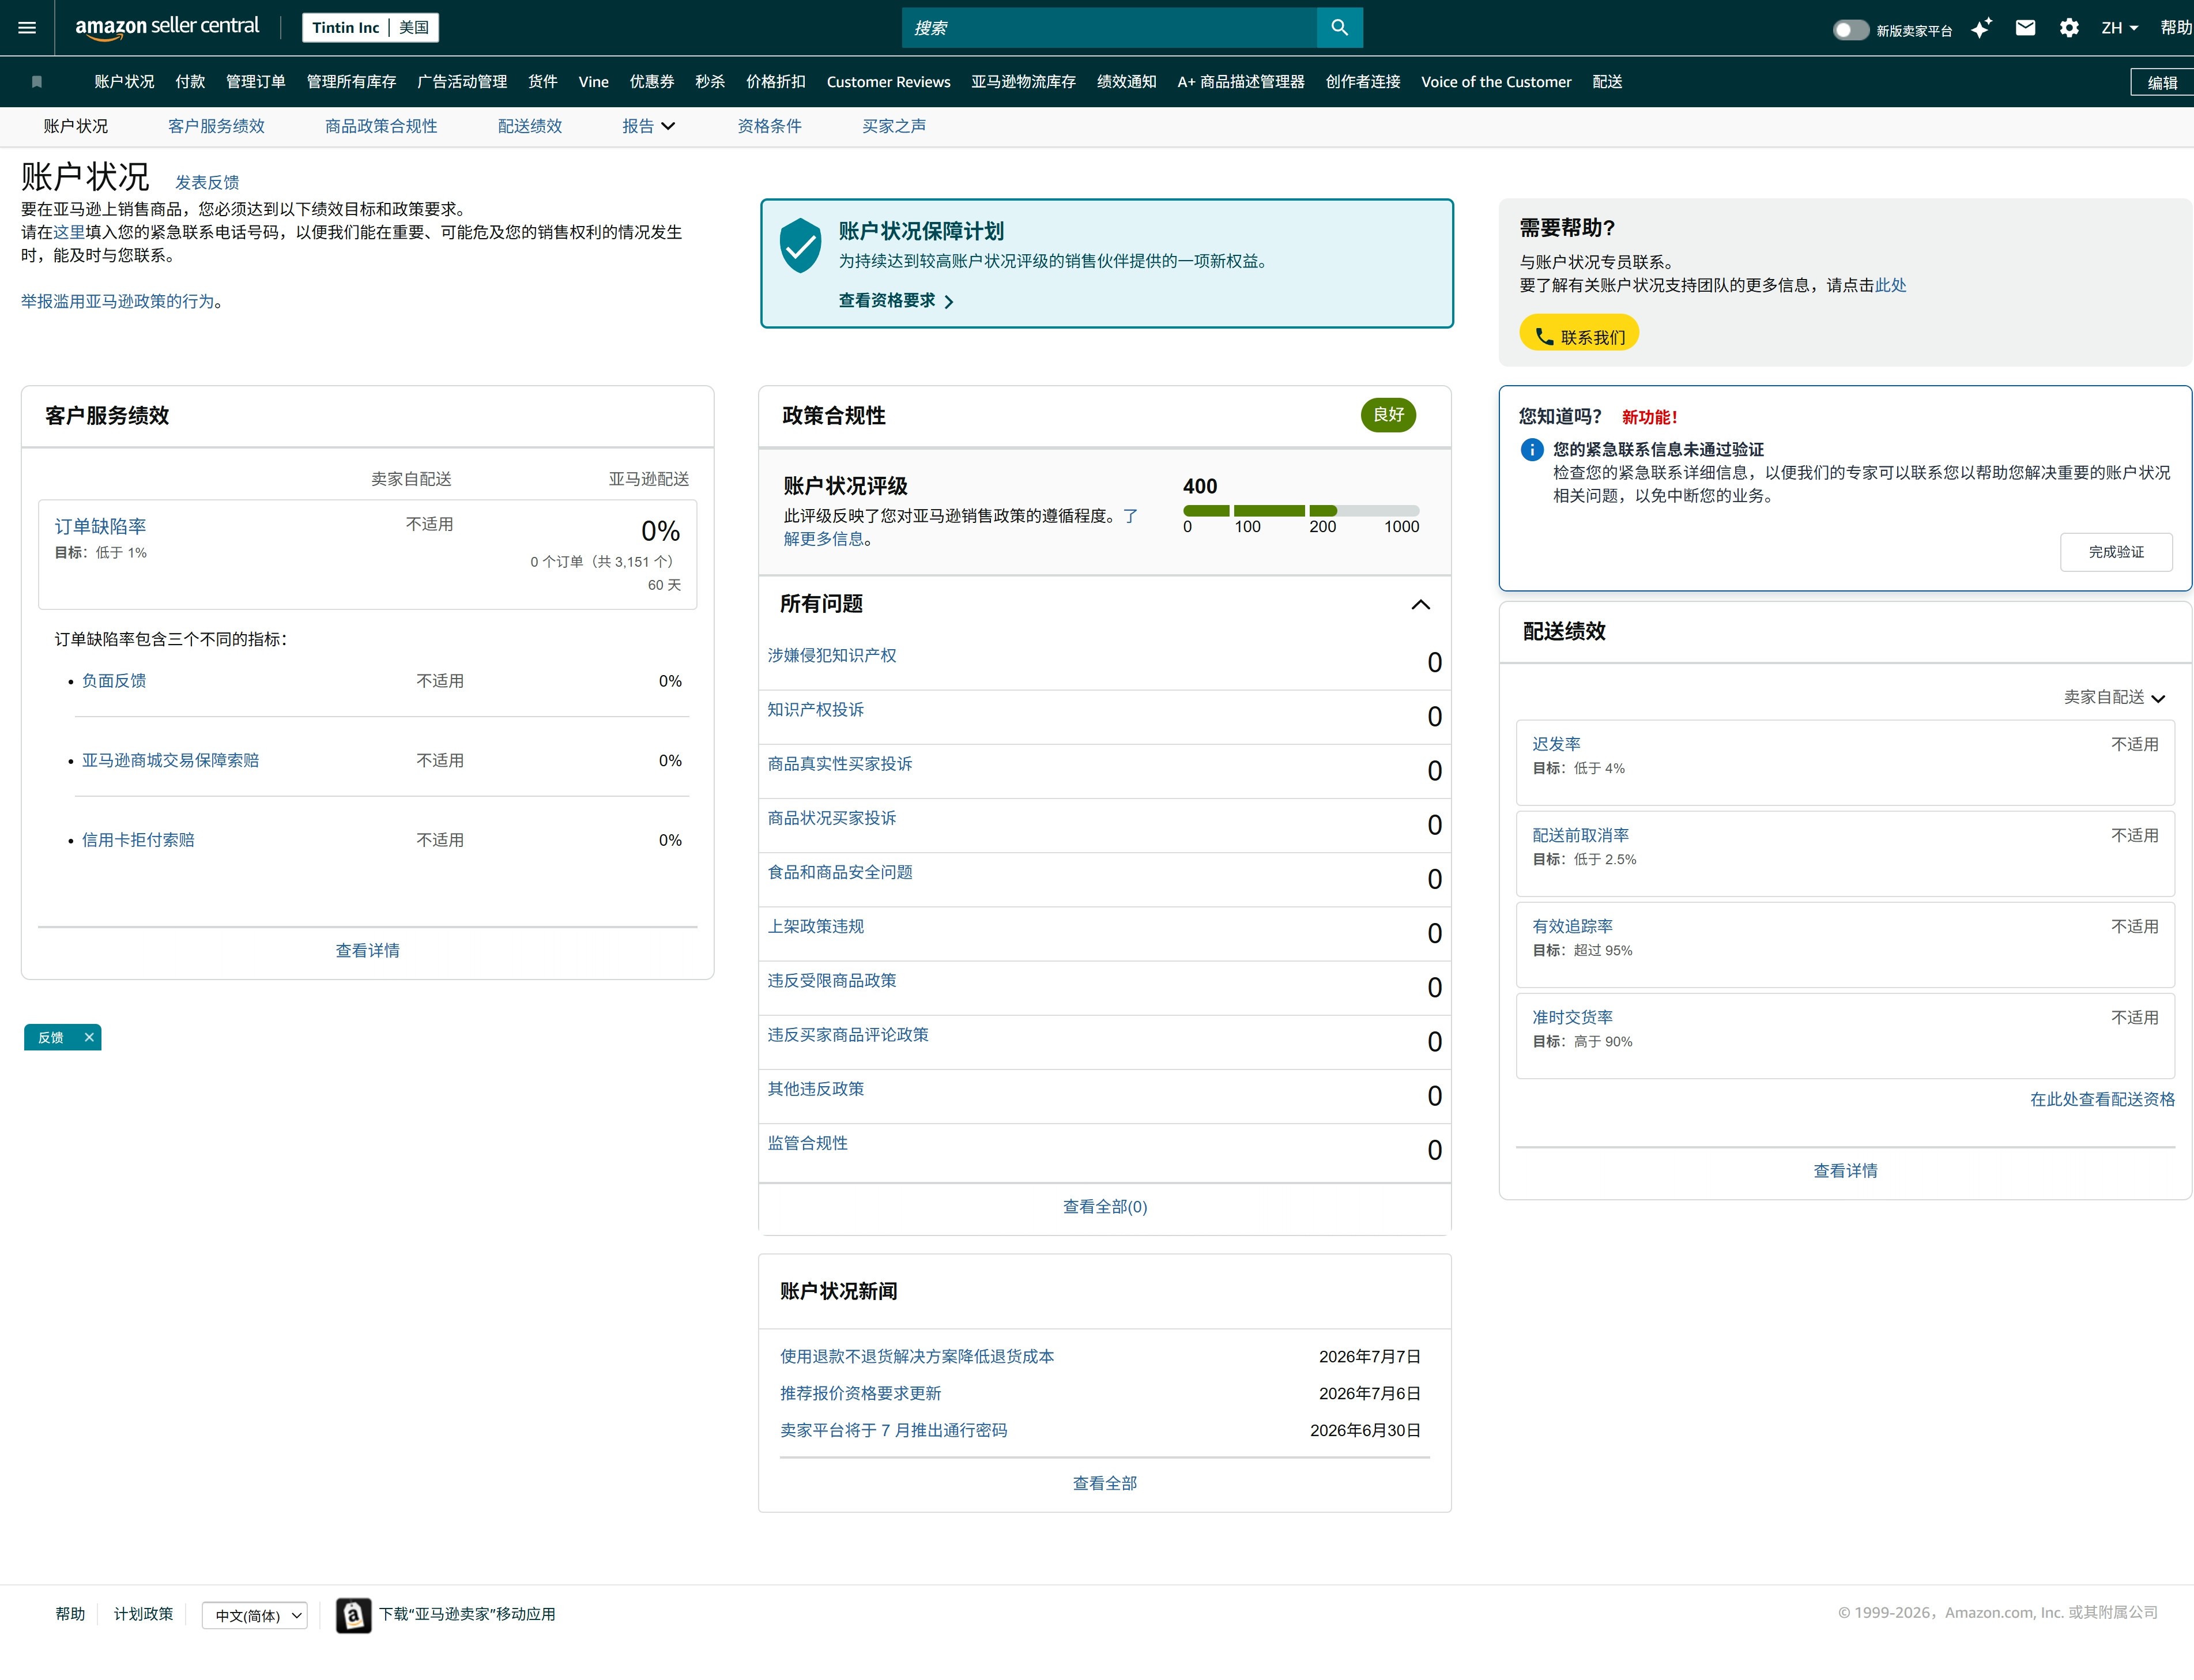
Task: Open the 有效追踪率 metric link
Action: coord(1572,926)
